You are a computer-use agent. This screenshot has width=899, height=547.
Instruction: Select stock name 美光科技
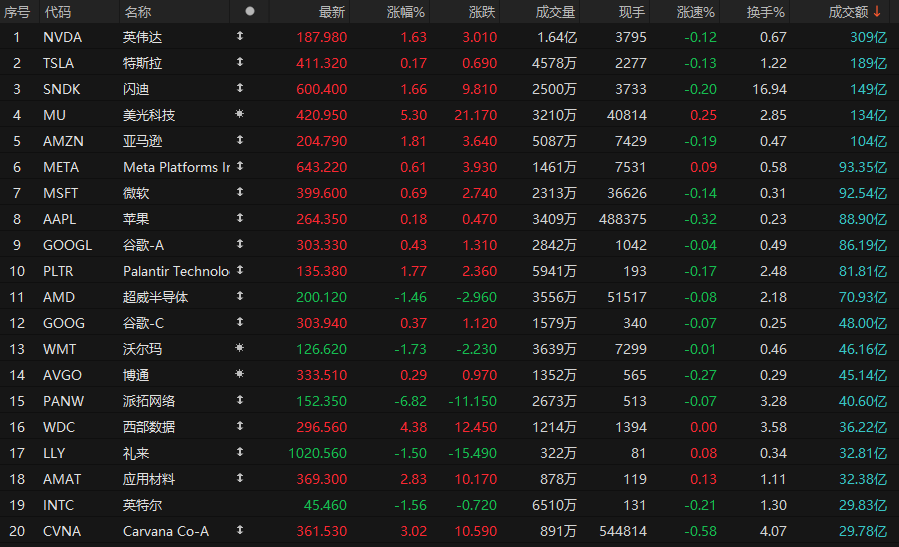(149, 115)
